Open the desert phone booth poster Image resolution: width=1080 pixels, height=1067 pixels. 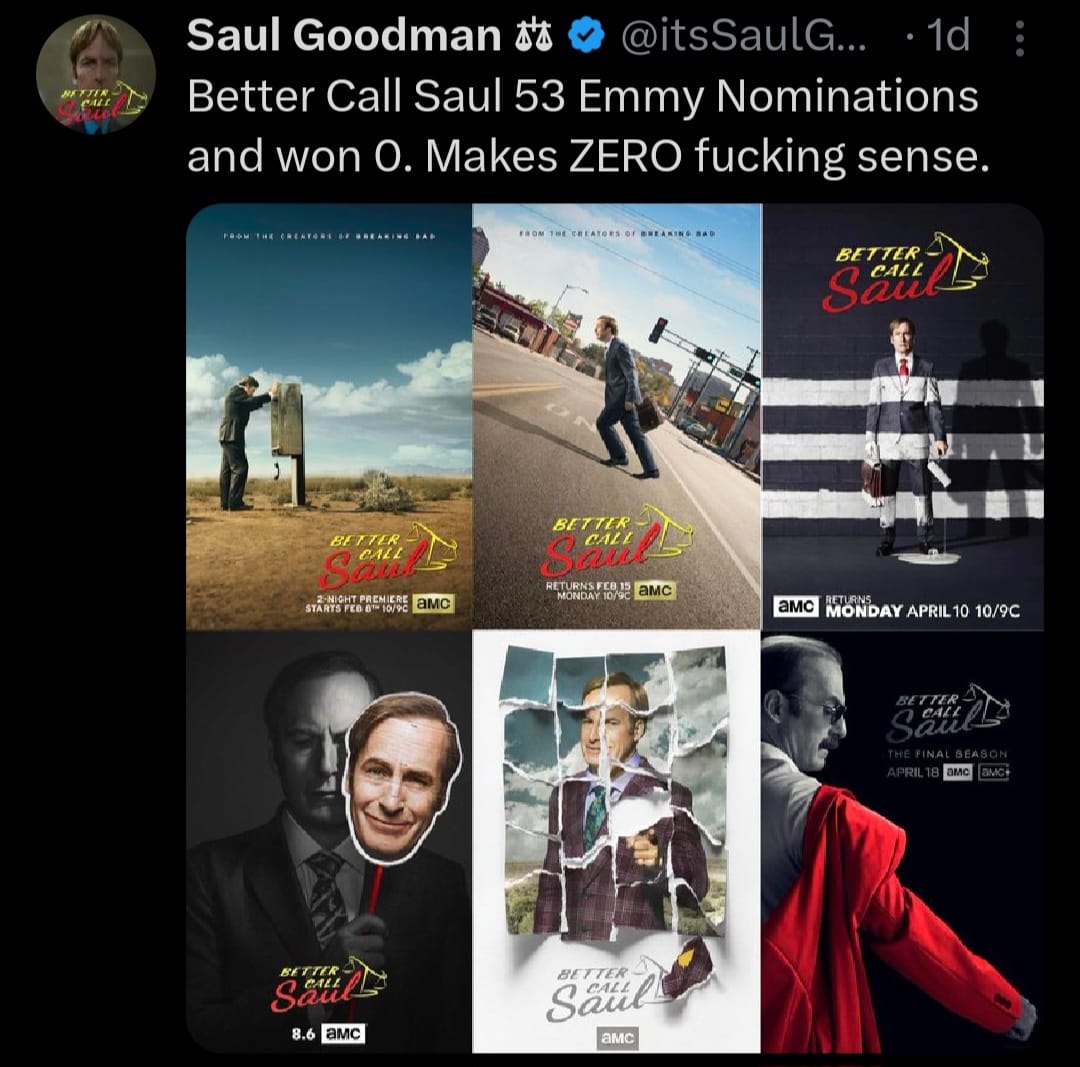tap(329, 416)
